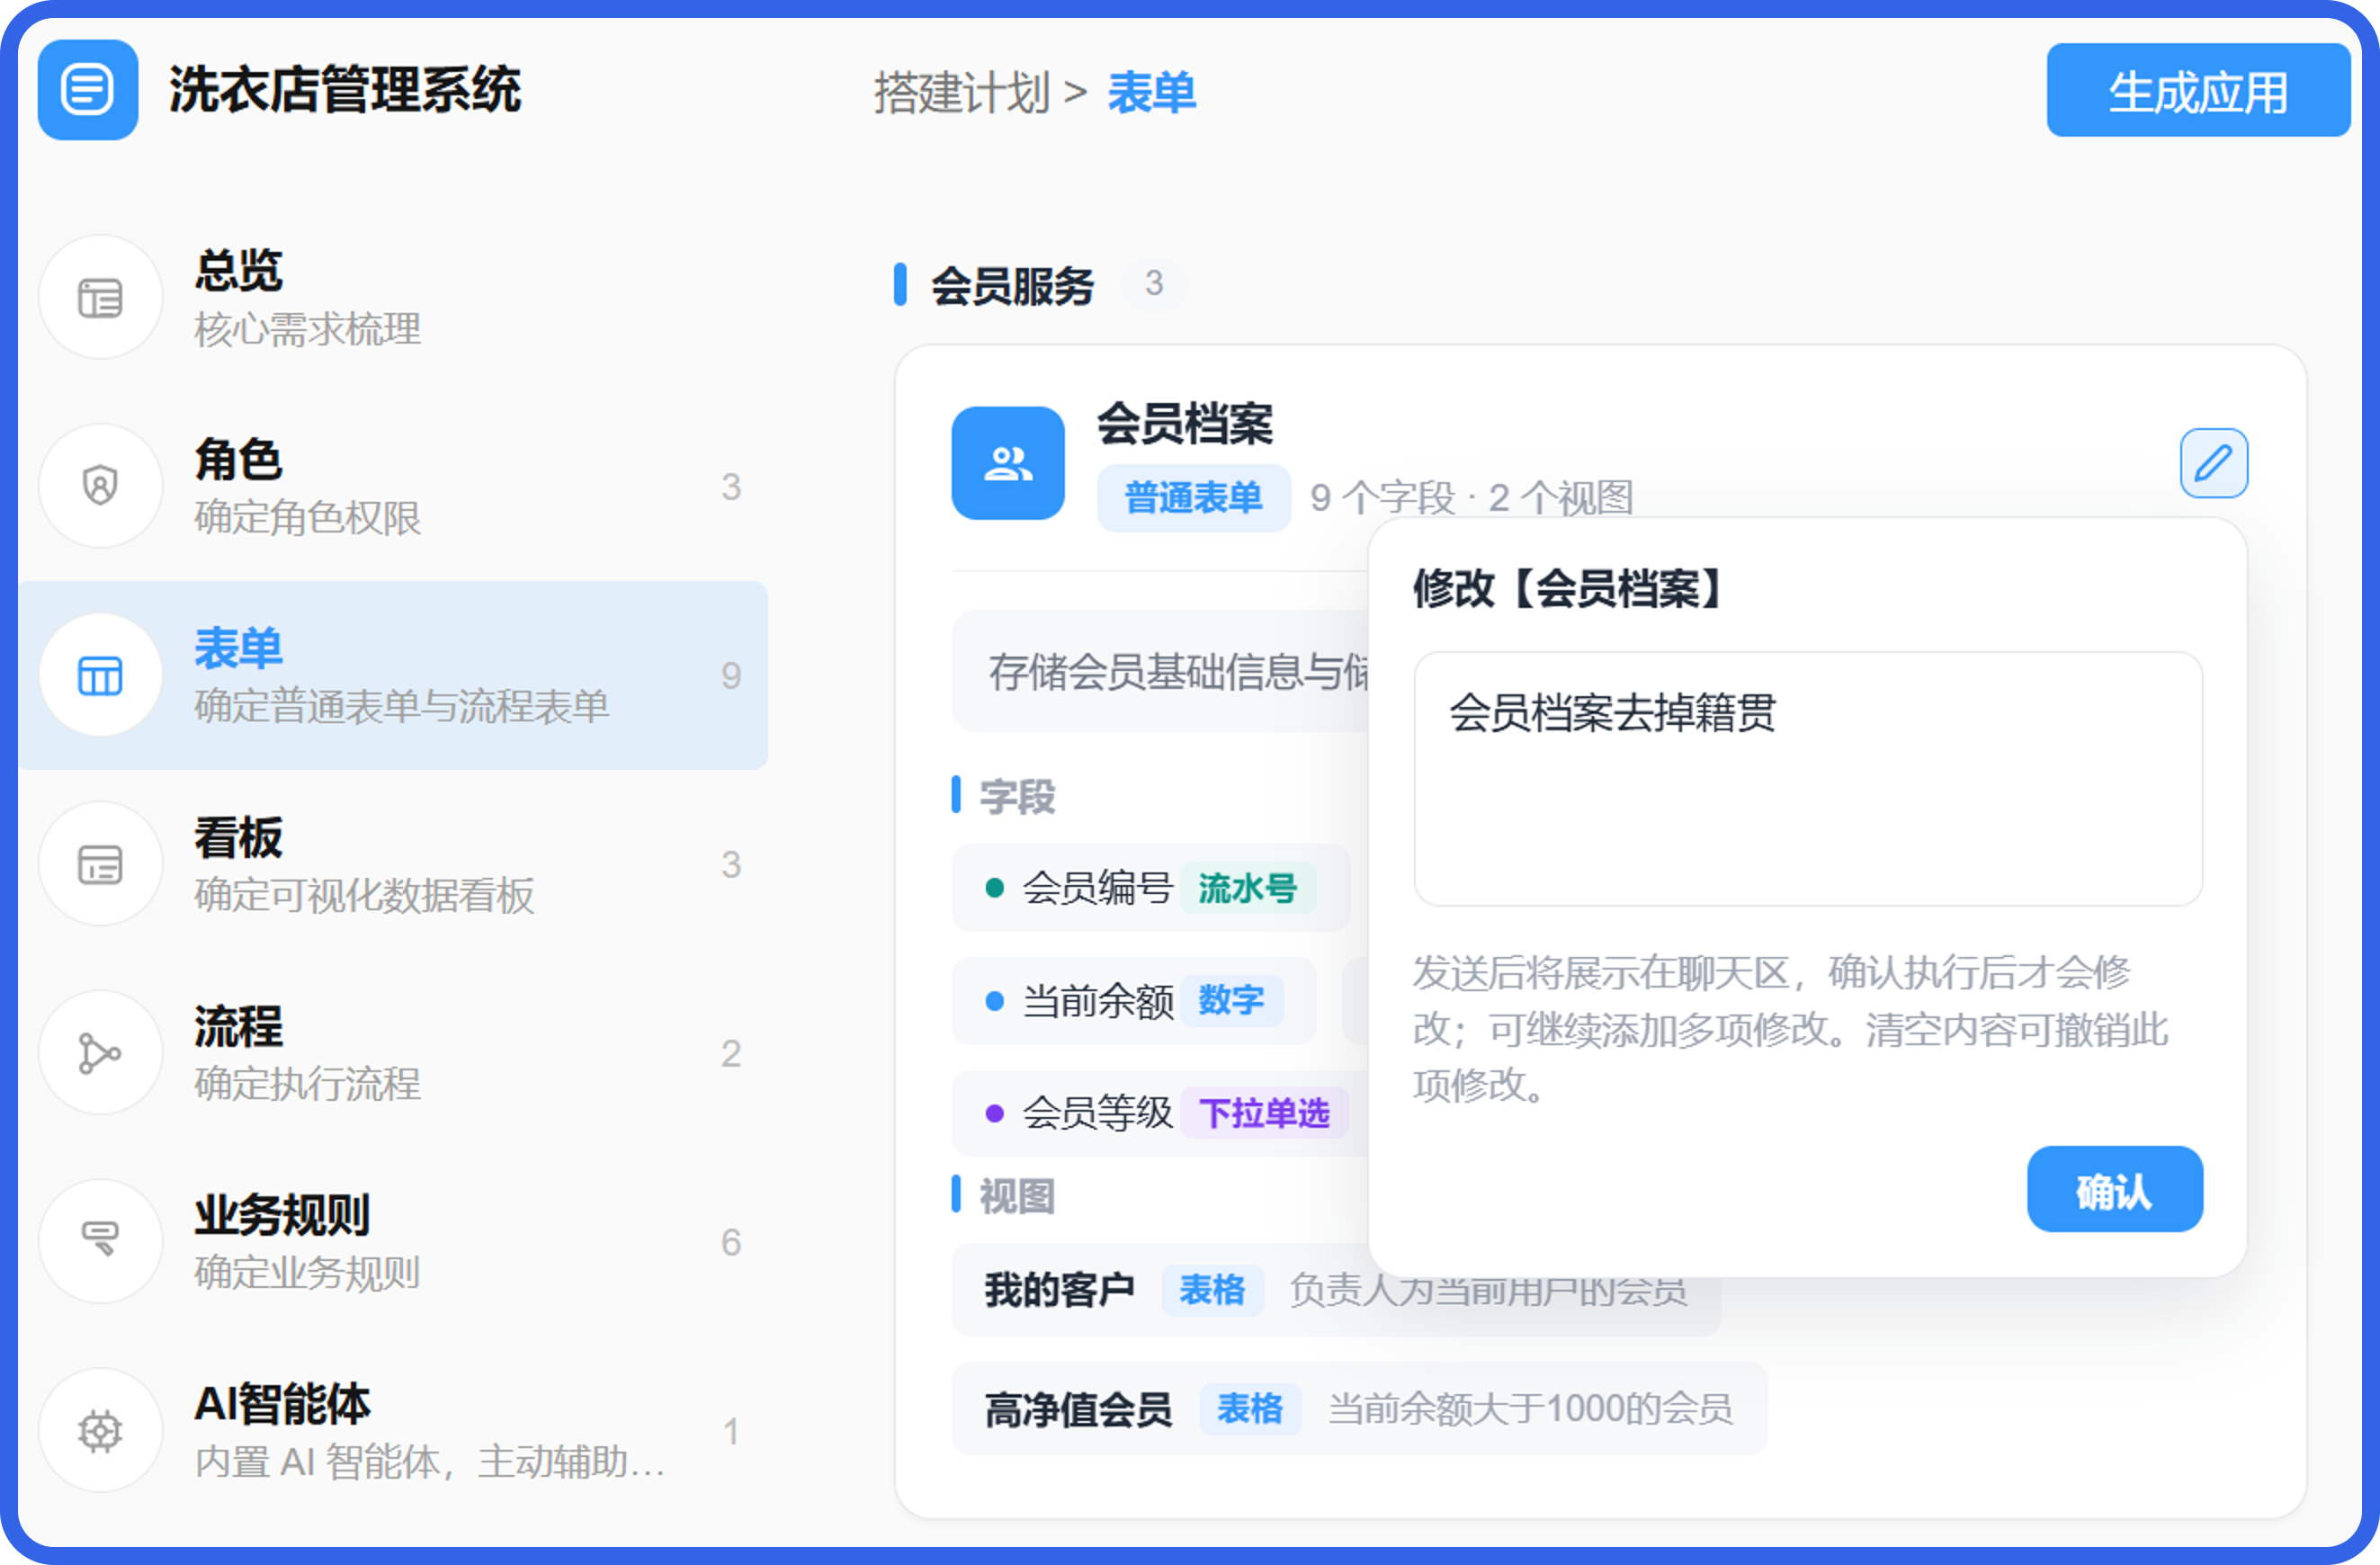Click the 洗衣店管理系统 title

pyautogui.click(x=345, y=90)
